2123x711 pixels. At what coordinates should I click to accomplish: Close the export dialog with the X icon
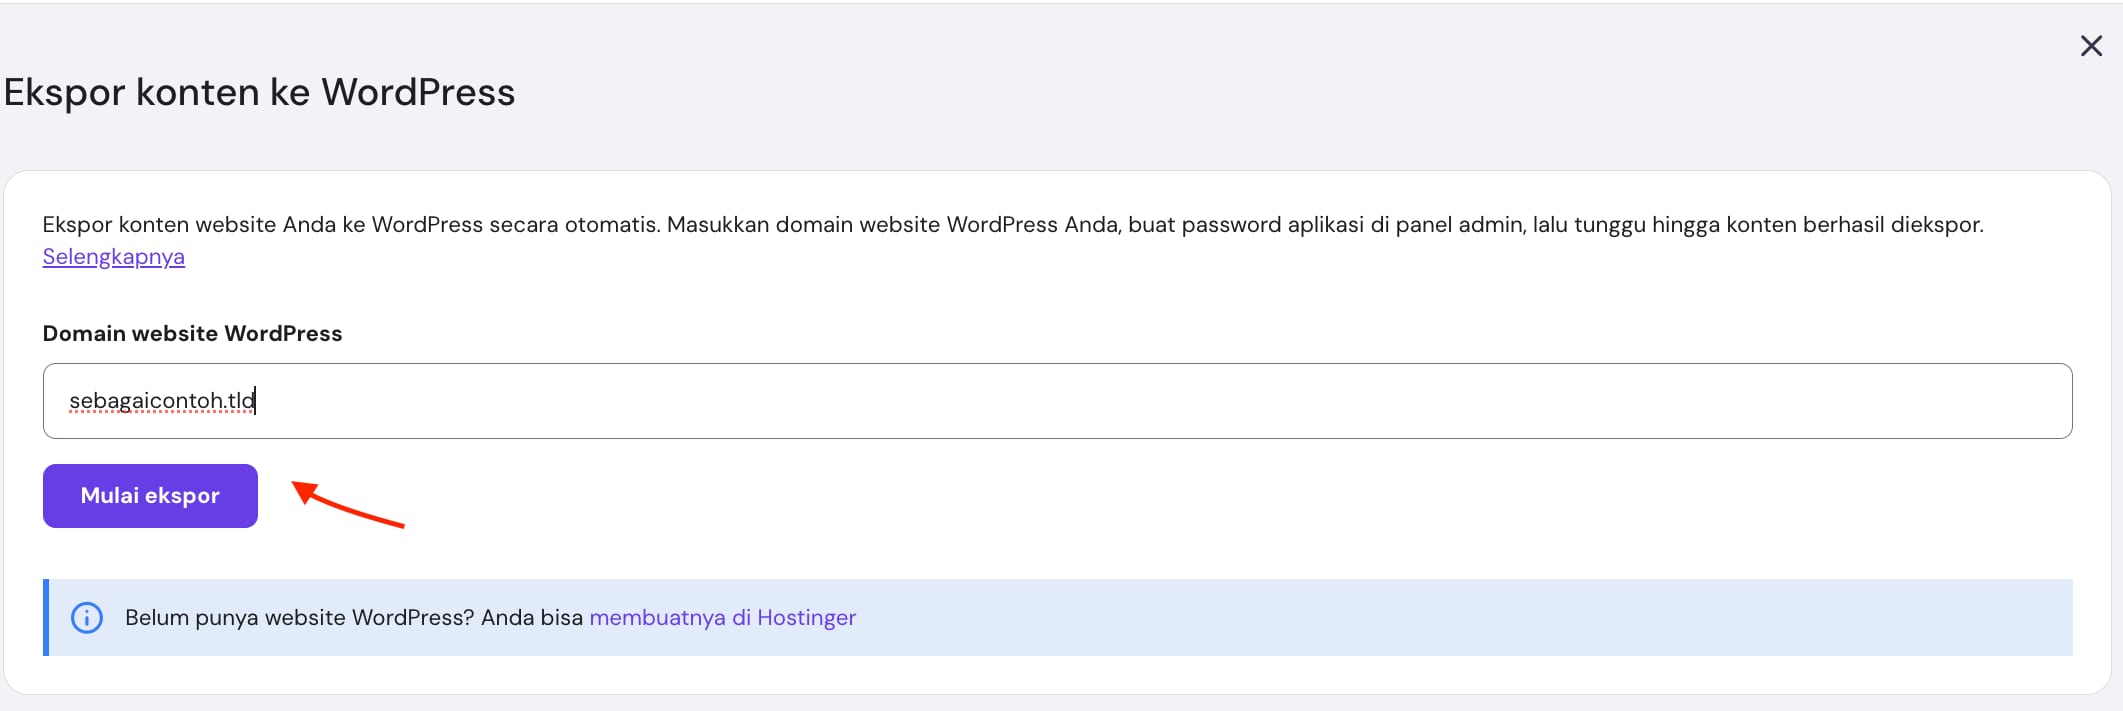pyautogui.click(x=2091, y=46)
